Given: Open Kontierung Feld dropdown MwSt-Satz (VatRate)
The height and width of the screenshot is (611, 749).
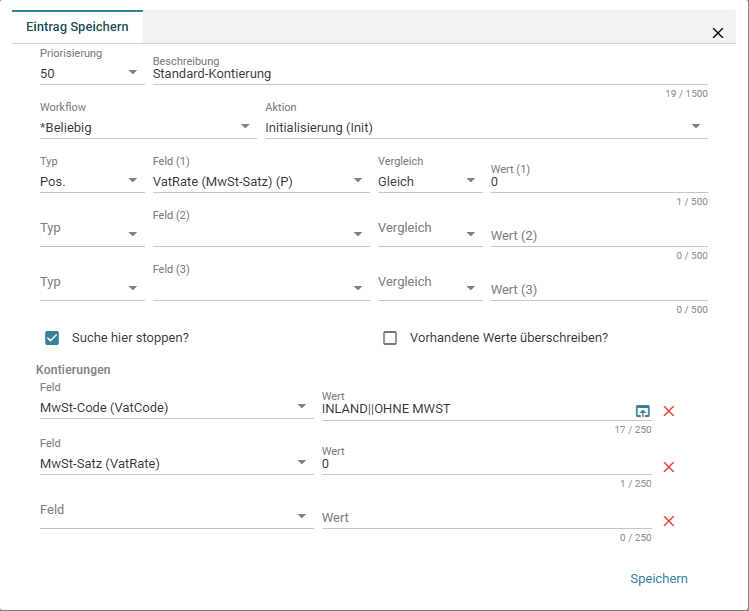Looking at the screenshot, I should [177, 463].
